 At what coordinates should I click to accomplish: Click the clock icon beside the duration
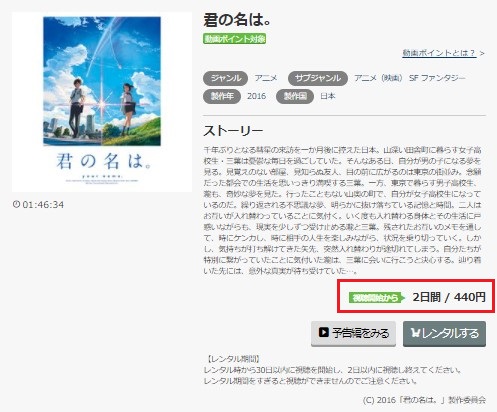click(x=16, y=204)
